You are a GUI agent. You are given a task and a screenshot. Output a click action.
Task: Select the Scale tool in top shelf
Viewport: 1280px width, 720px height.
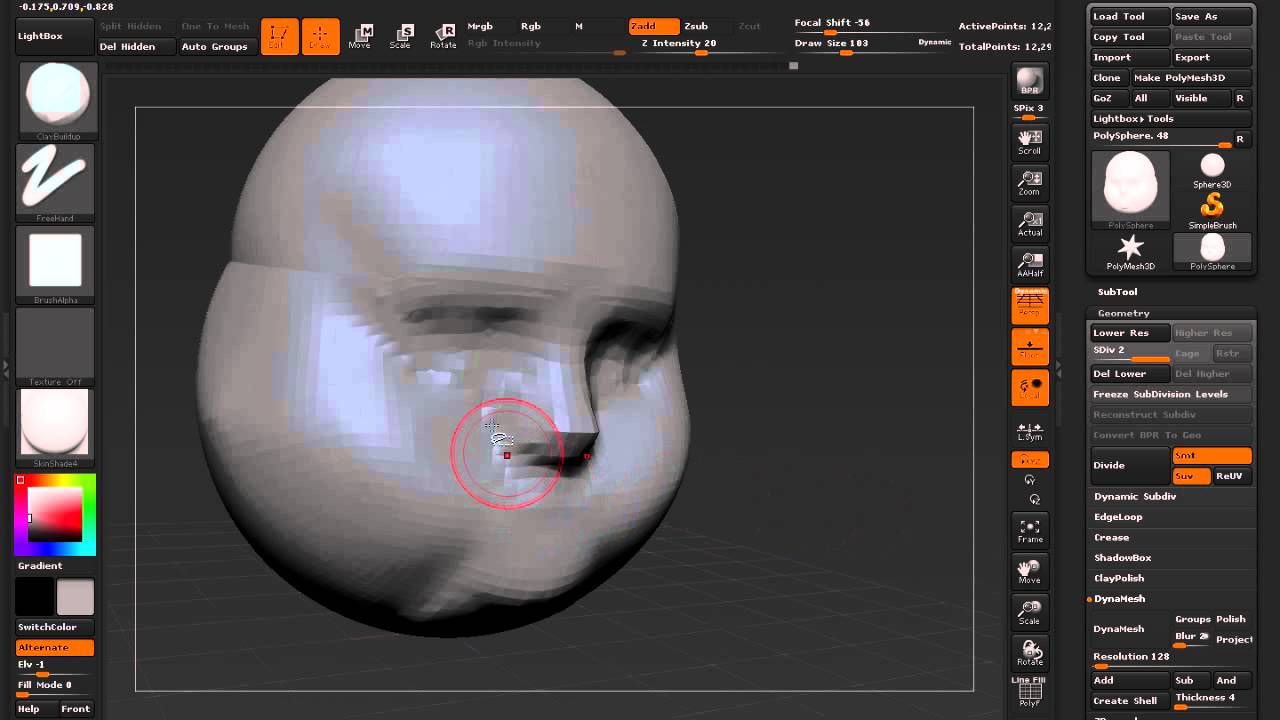pos(400,37)
